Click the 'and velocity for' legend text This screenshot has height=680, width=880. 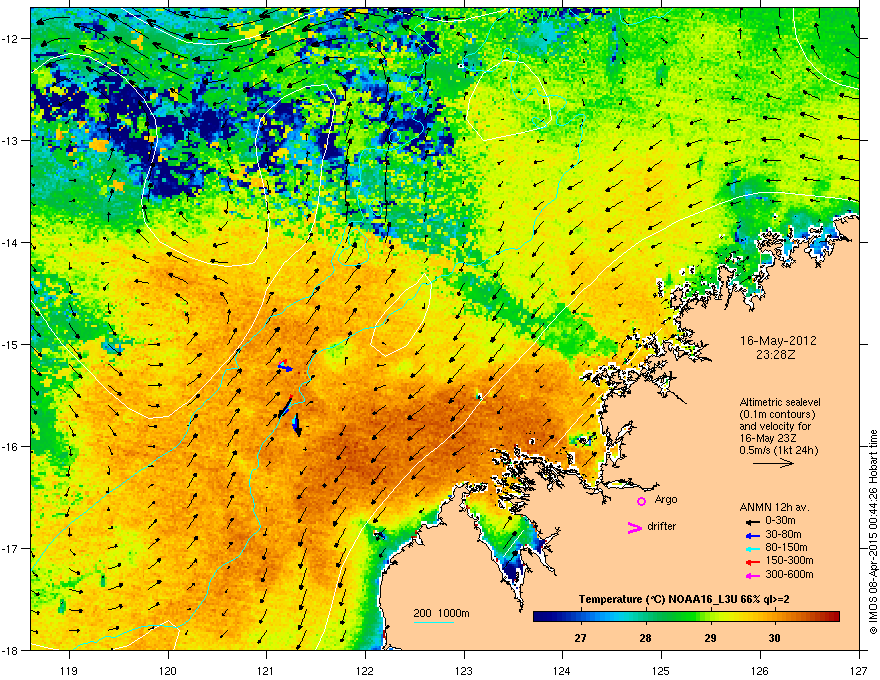pos(774,426)
